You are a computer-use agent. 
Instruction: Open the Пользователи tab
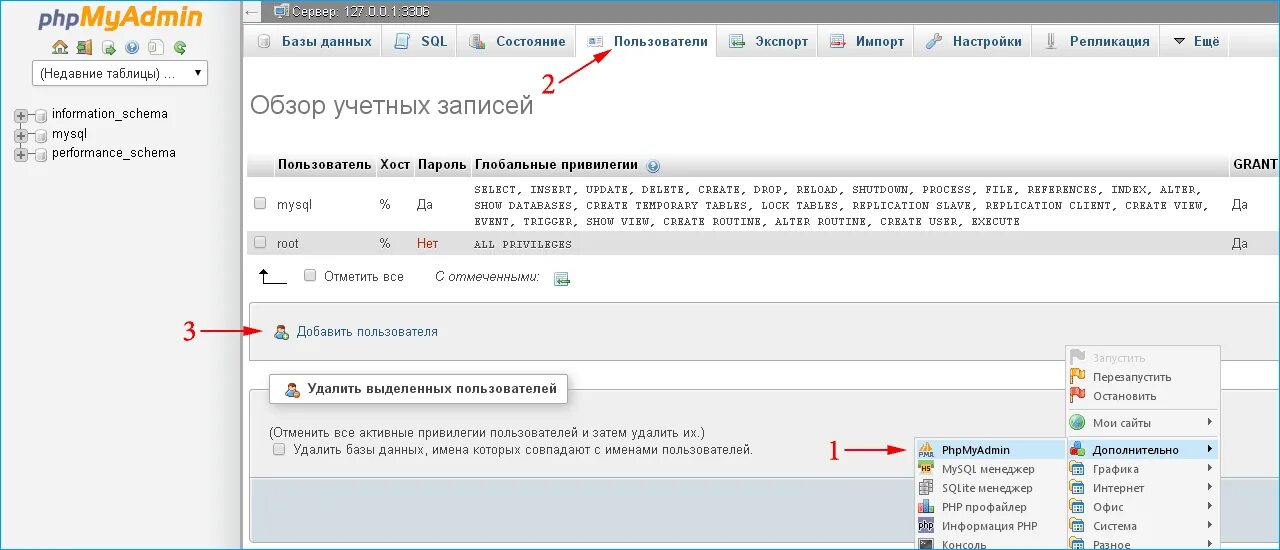point(646,41)
